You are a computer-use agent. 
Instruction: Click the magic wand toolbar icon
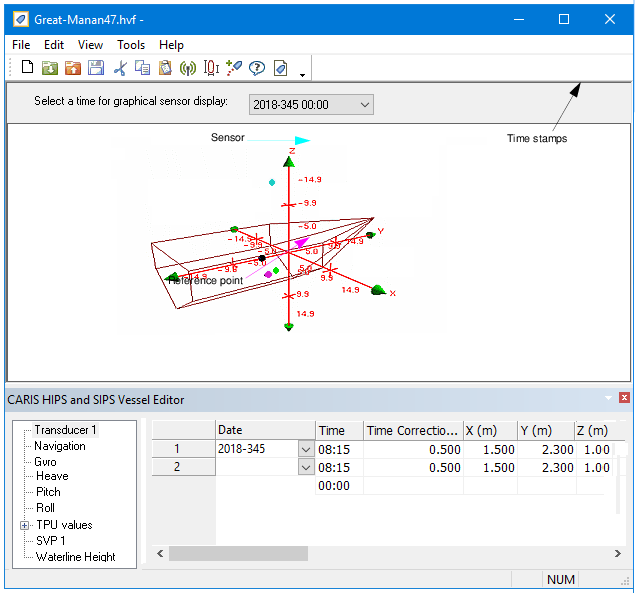tap(234, 68)
